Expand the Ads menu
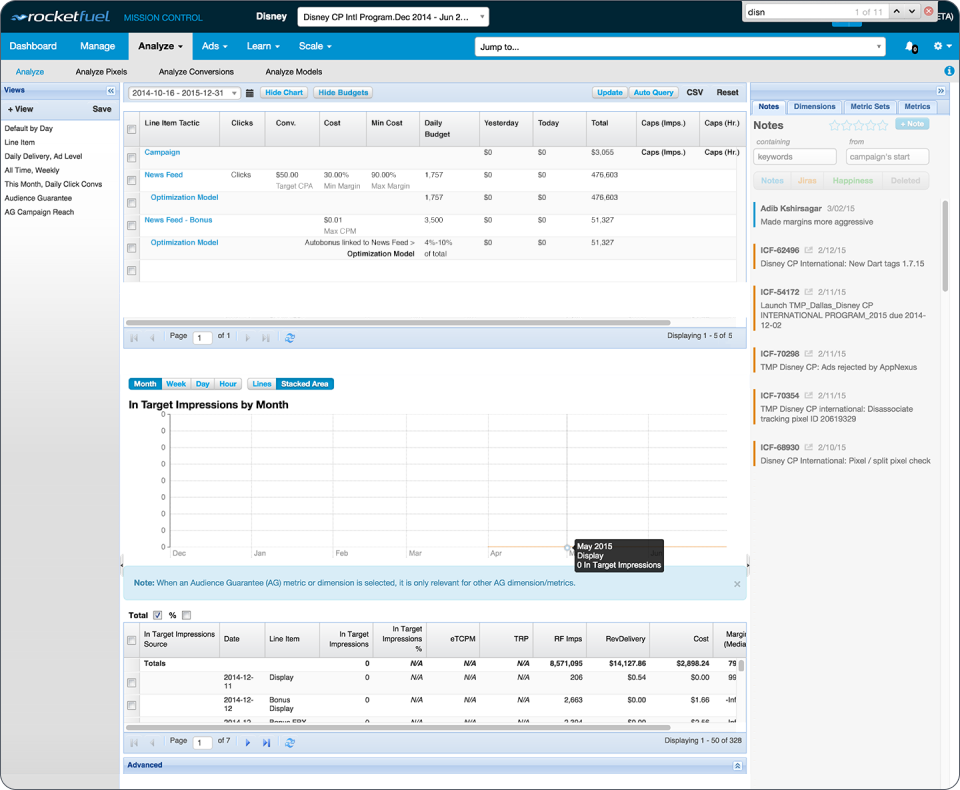The height and width of the screenshot is (790, 960). tap(215, 46)
